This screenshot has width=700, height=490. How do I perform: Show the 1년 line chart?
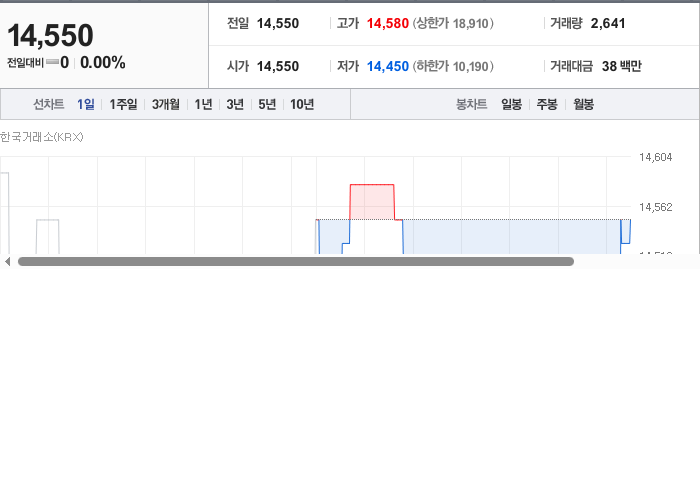[x=203, y=104]
